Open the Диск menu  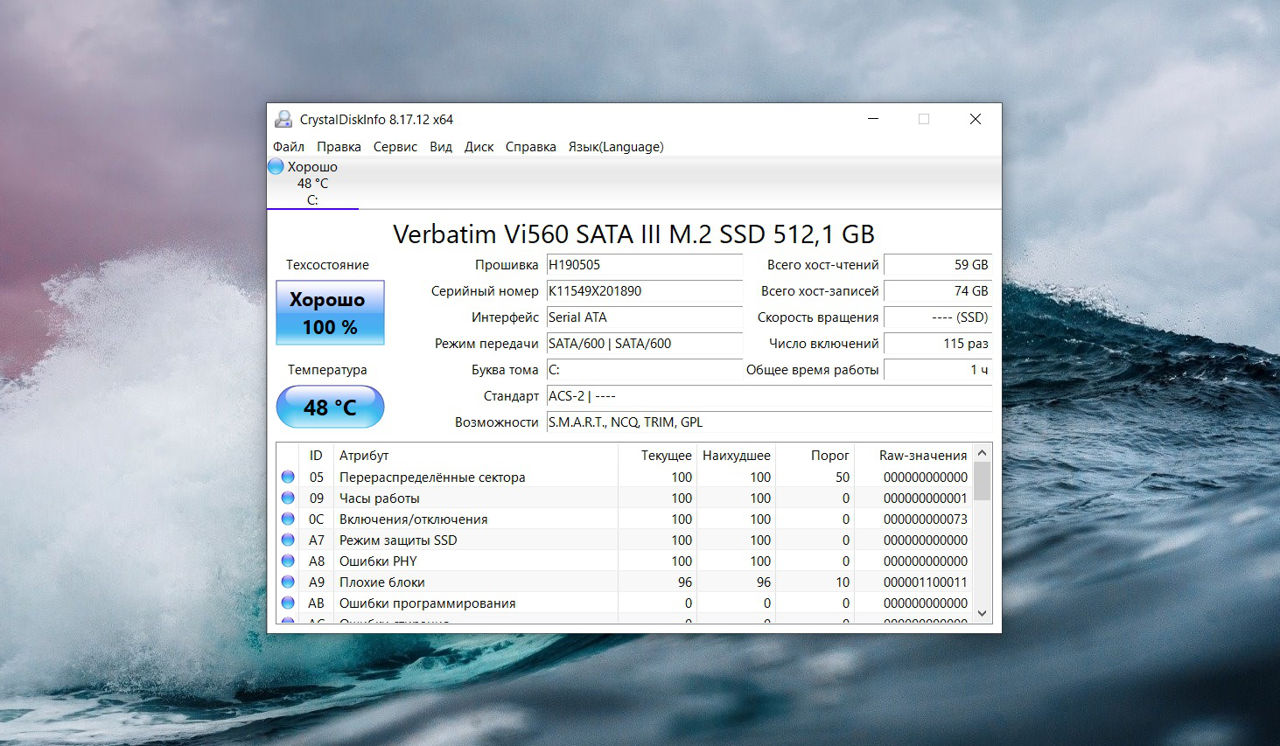click(479, 146)
